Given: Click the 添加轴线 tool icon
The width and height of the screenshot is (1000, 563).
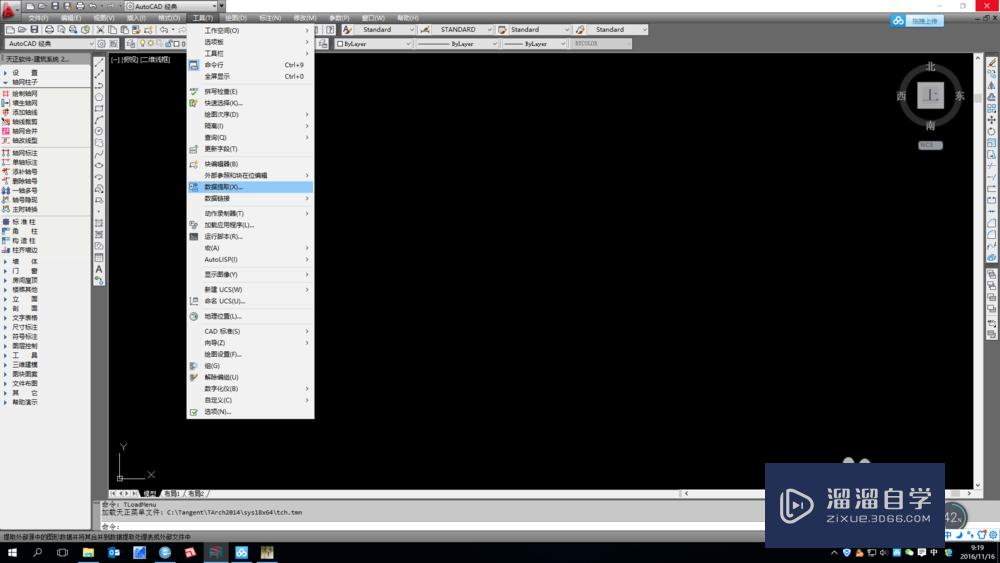Looking at the screenshot, I should 6,112.
